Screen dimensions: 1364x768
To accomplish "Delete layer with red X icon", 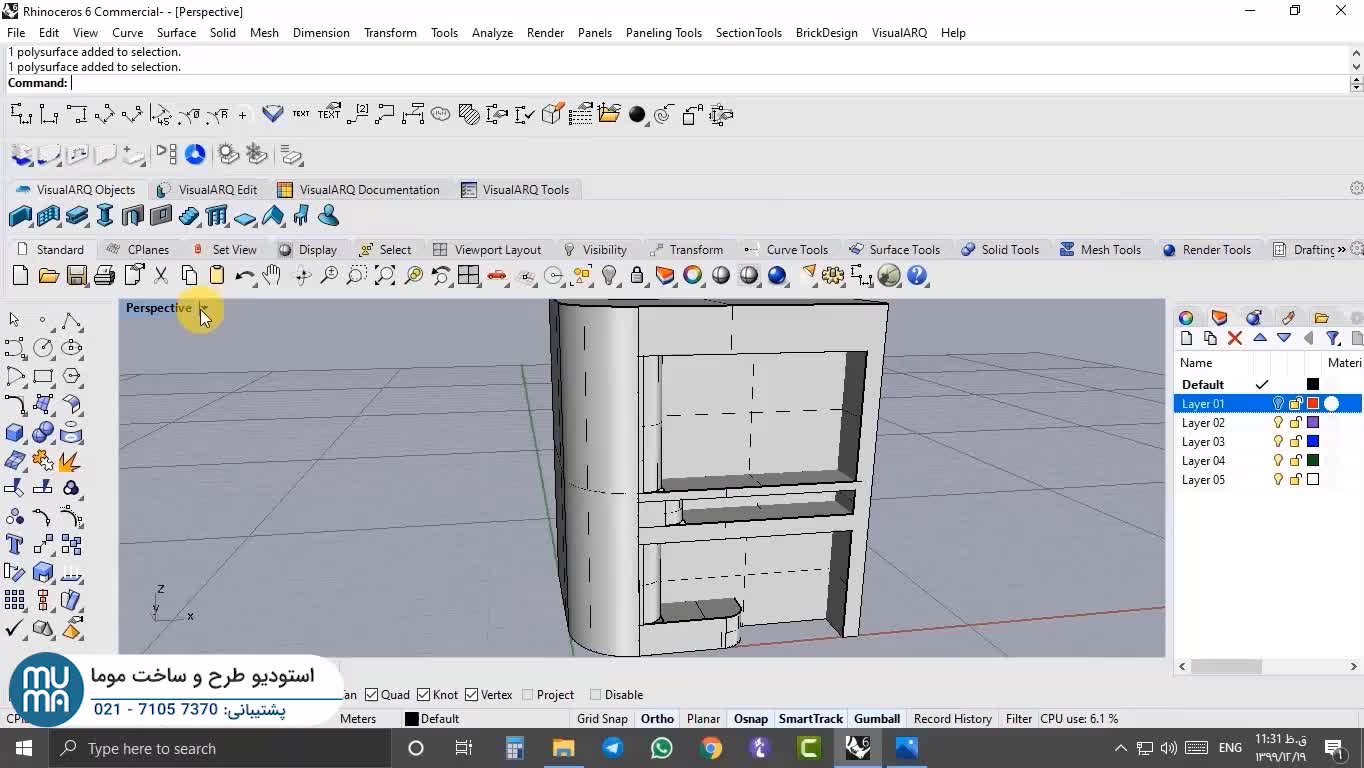I will pos(1235,339).
